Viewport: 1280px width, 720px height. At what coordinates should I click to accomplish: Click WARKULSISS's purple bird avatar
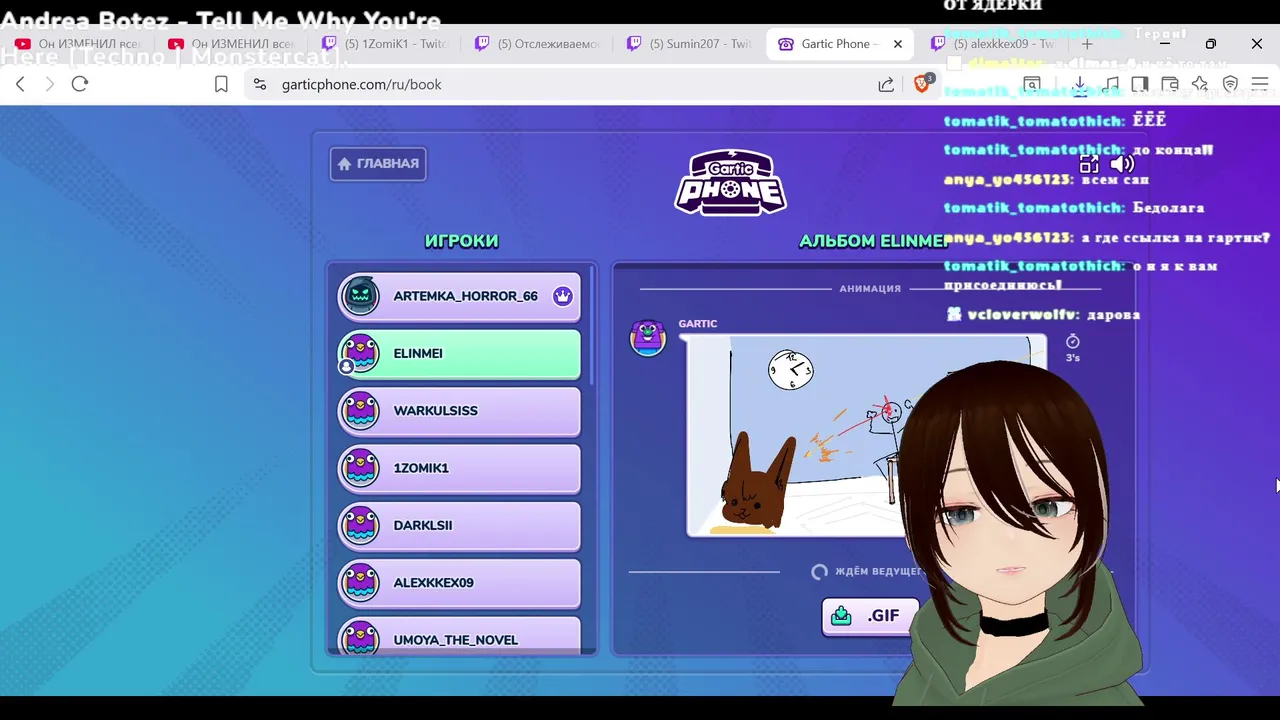[x=360, y=411]
